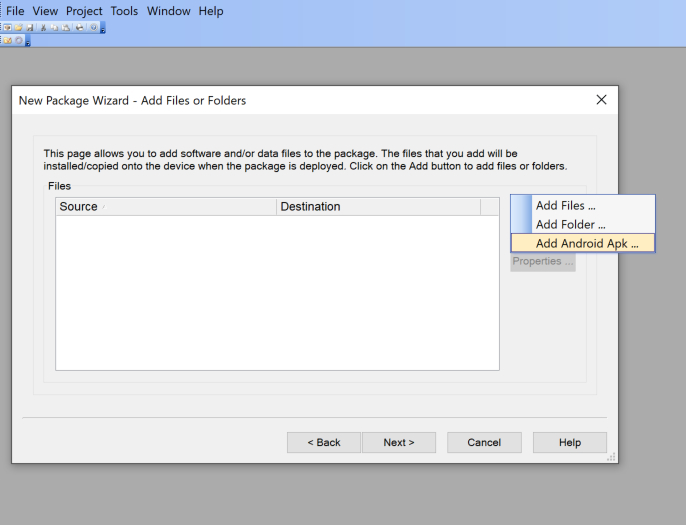Click the round gear icon in second toolbar

click(19, 40)
